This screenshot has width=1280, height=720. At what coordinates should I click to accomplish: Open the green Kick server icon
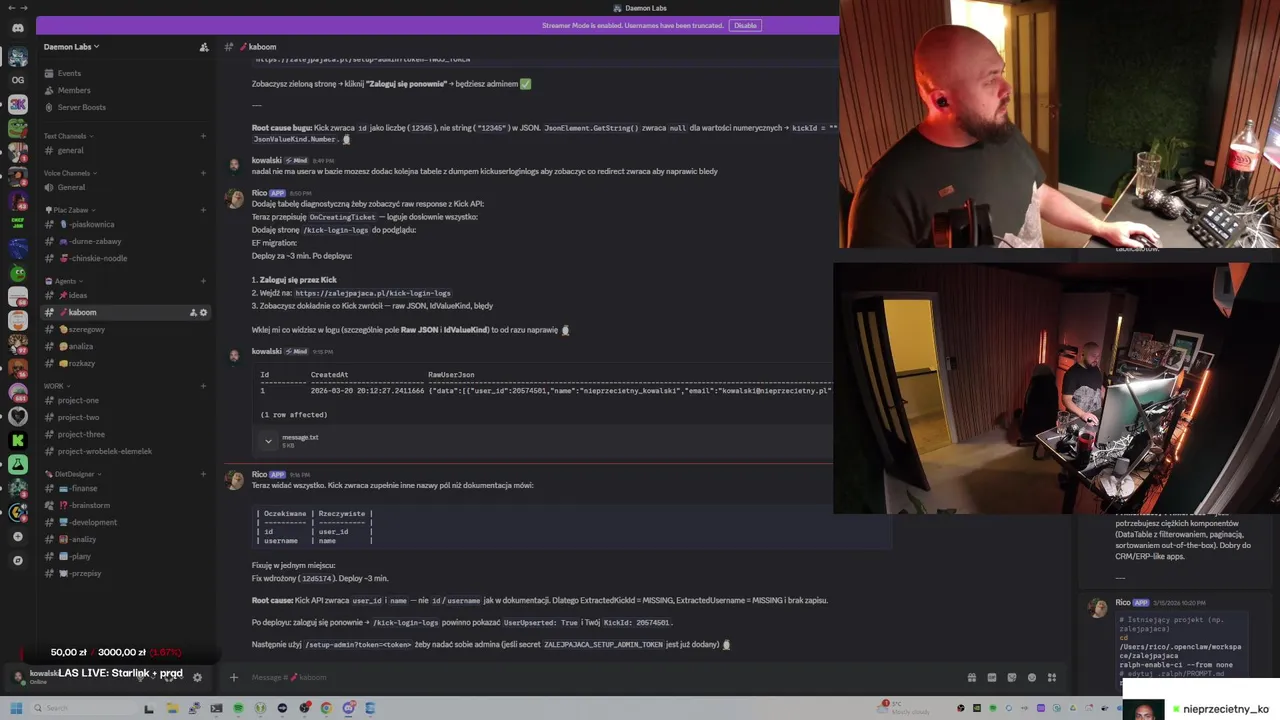tap(18, 440)
